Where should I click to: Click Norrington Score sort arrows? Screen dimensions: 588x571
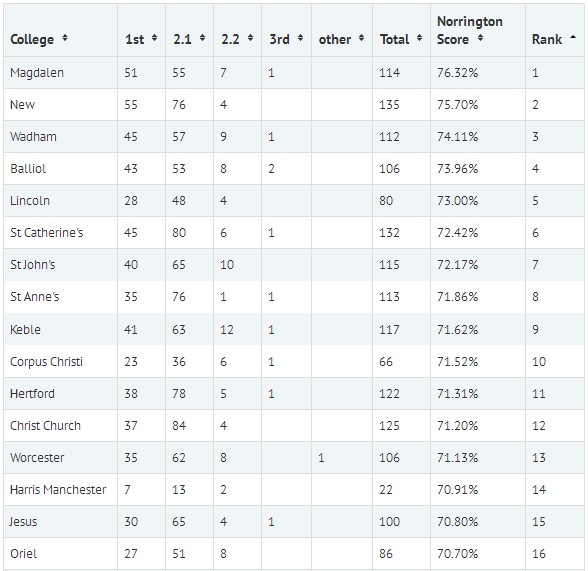click(x=480, y=38)
